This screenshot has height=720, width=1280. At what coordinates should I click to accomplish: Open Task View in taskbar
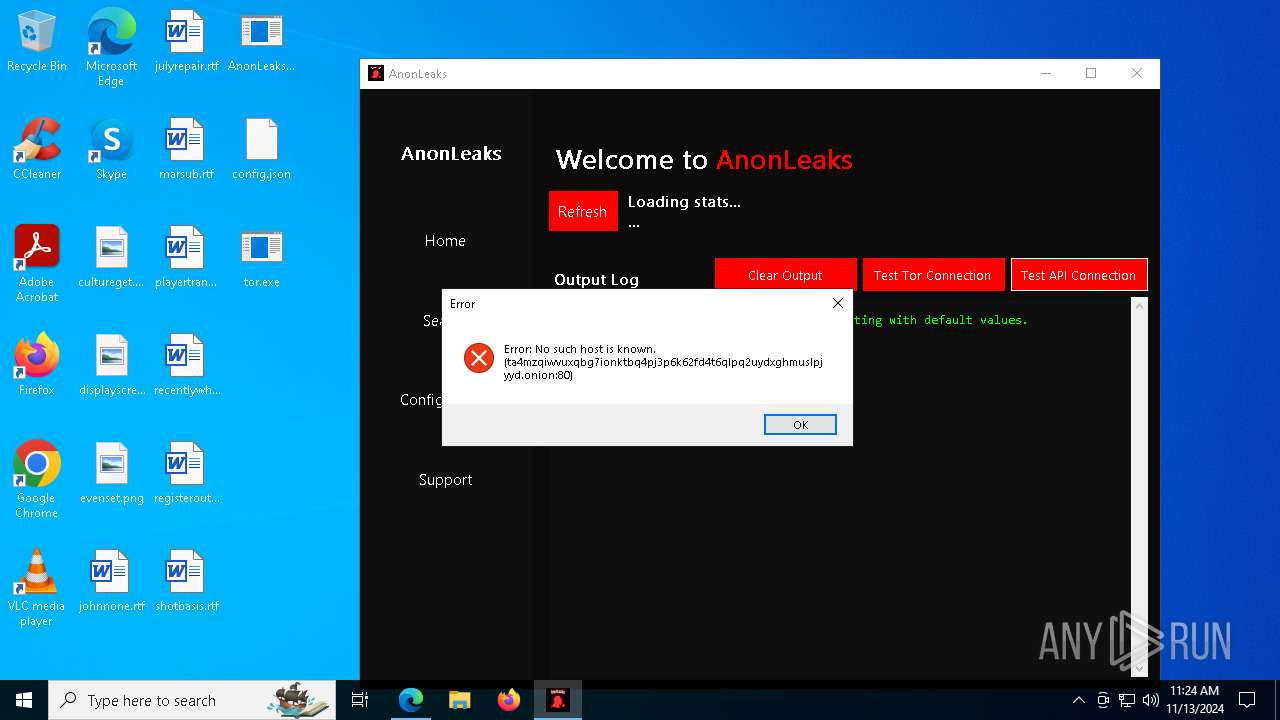[360, 700]
